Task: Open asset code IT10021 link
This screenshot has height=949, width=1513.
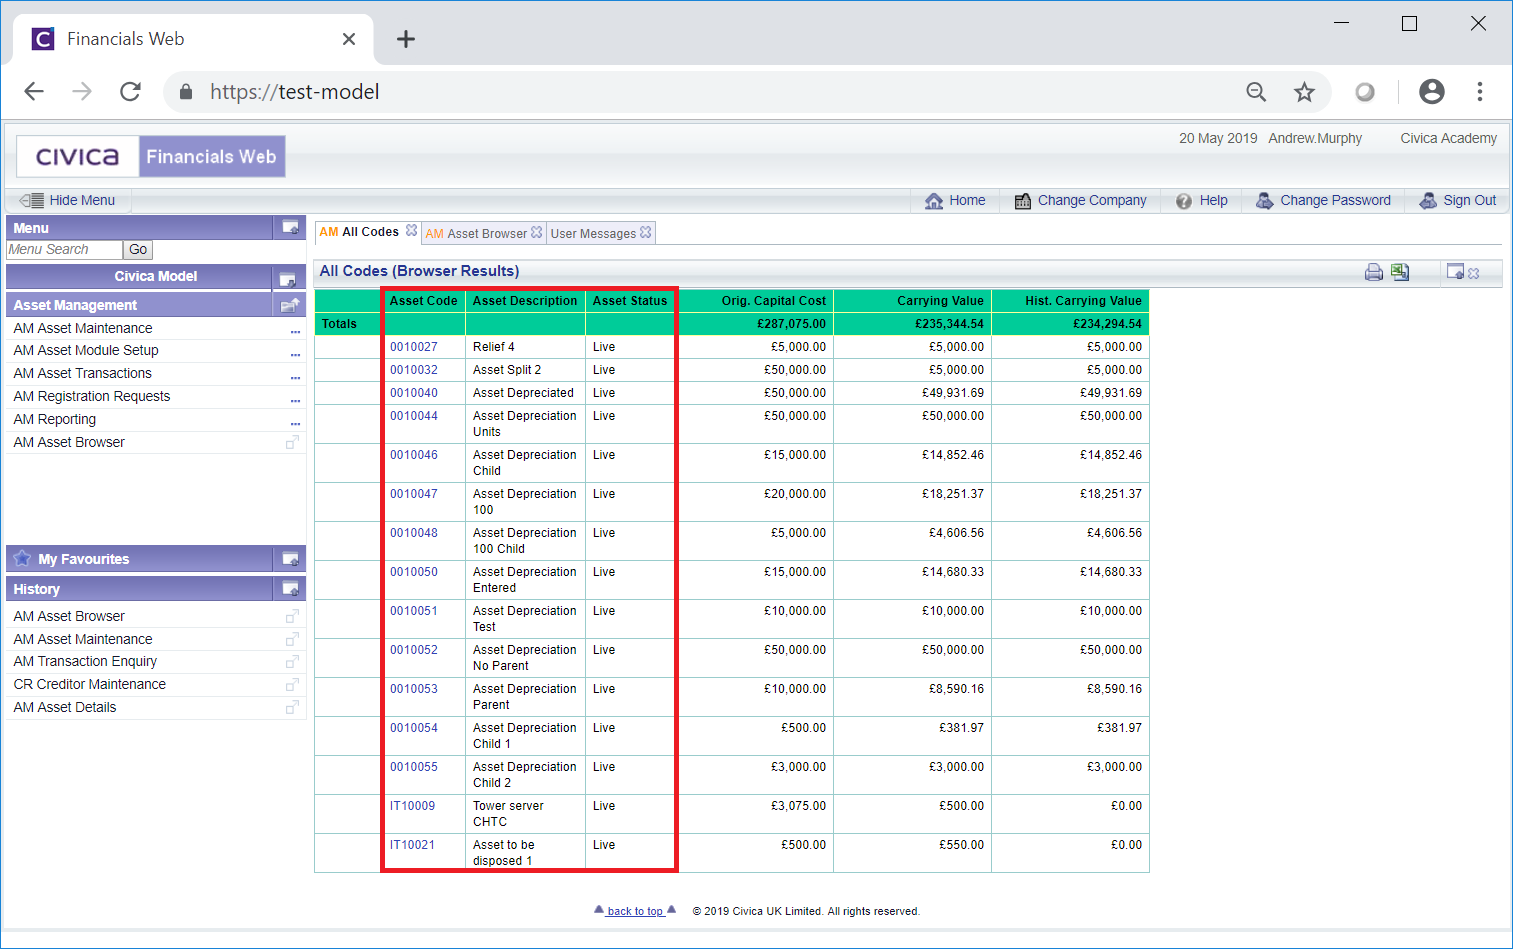Action: [x=412, y=845]
